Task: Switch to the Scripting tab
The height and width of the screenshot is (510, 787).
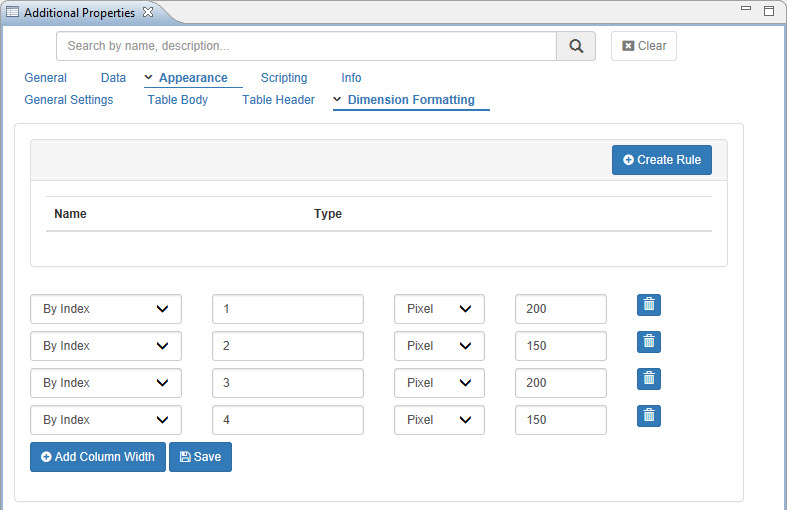Action: click(x=284, y=78)
